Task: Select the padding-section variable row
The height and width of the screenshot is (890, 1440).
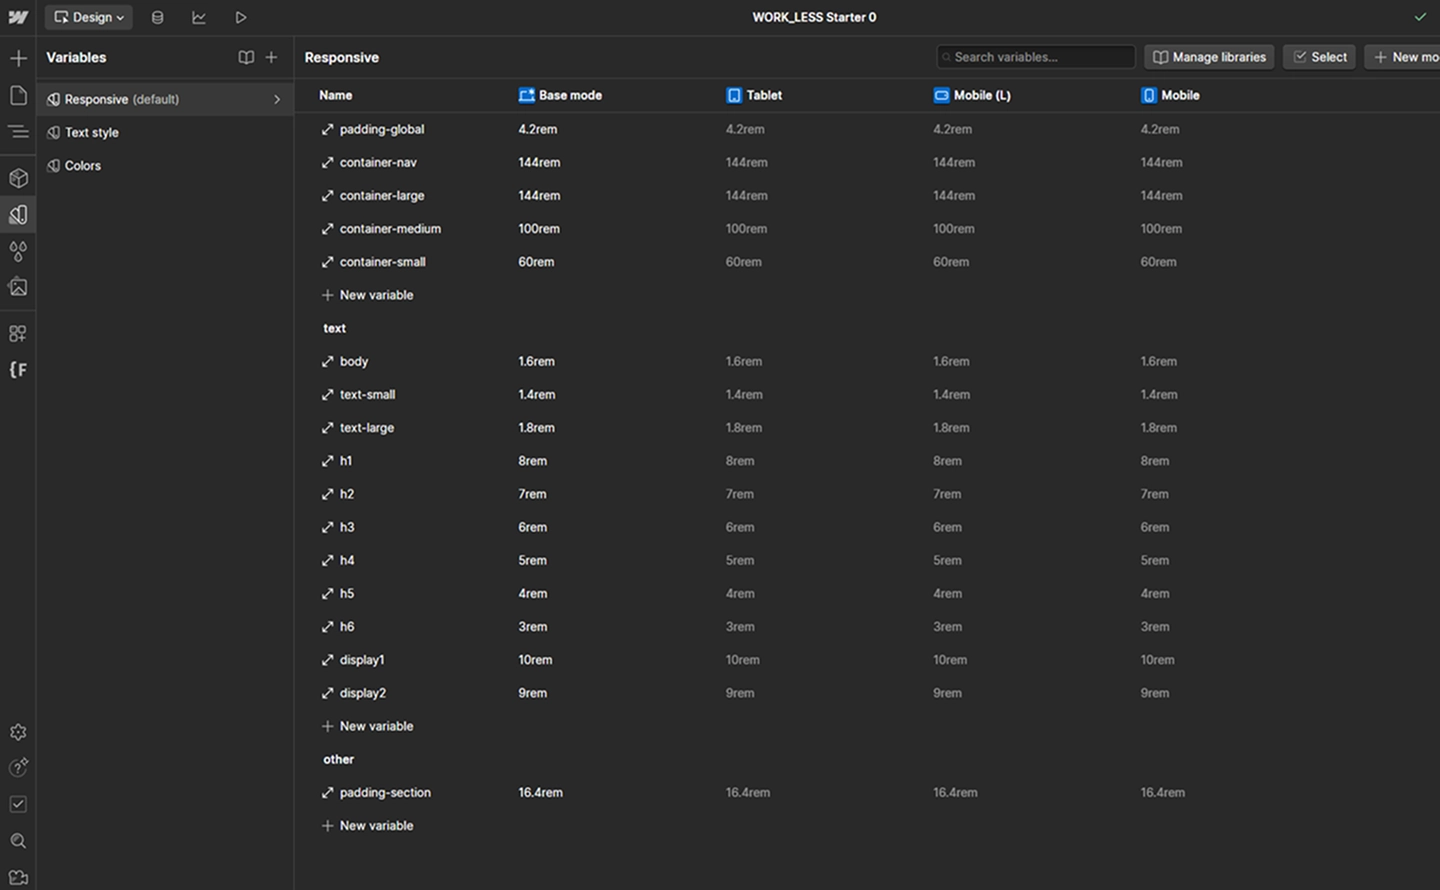Action: (385, 792)
